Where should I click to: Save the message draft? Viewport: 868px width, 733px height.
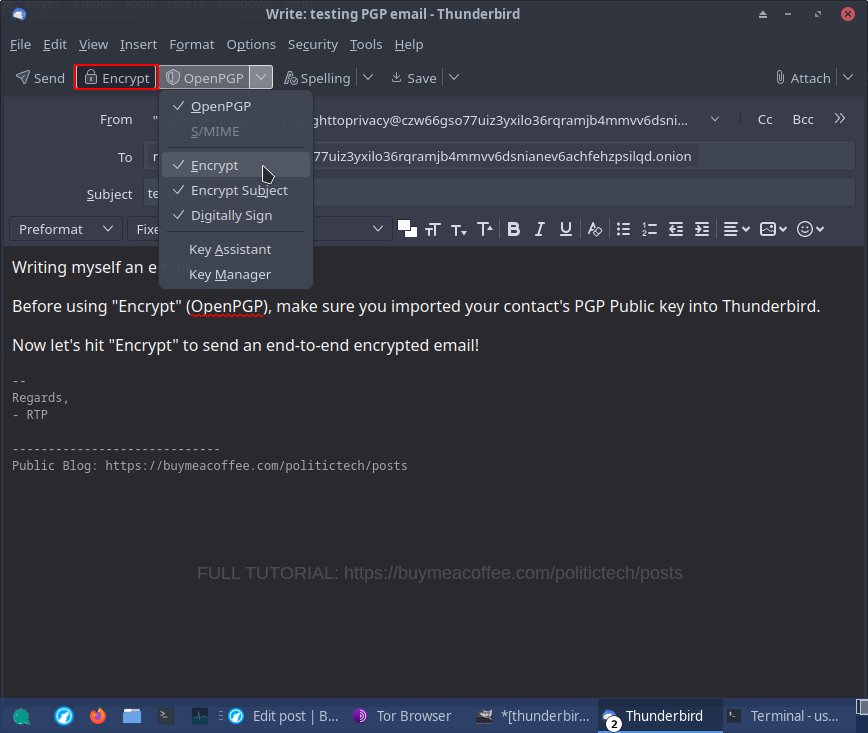click(414, 78)
